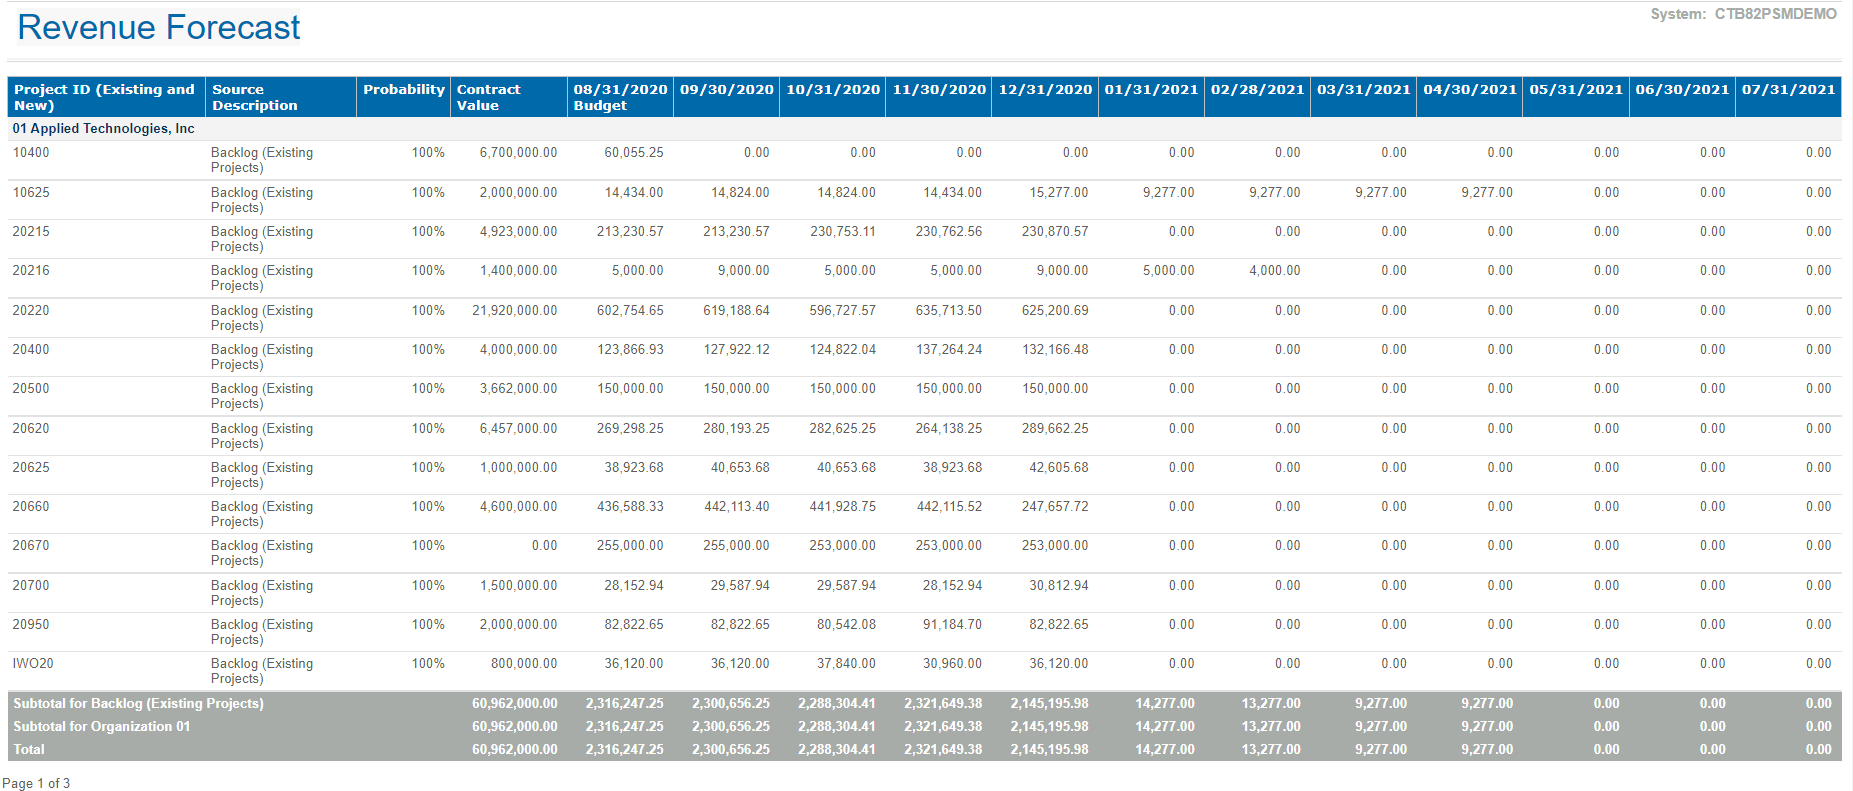This screenshot has width=1853, height=791.
Task: Select the 12/31/2020 column header
Action: tap(1044, 90)
